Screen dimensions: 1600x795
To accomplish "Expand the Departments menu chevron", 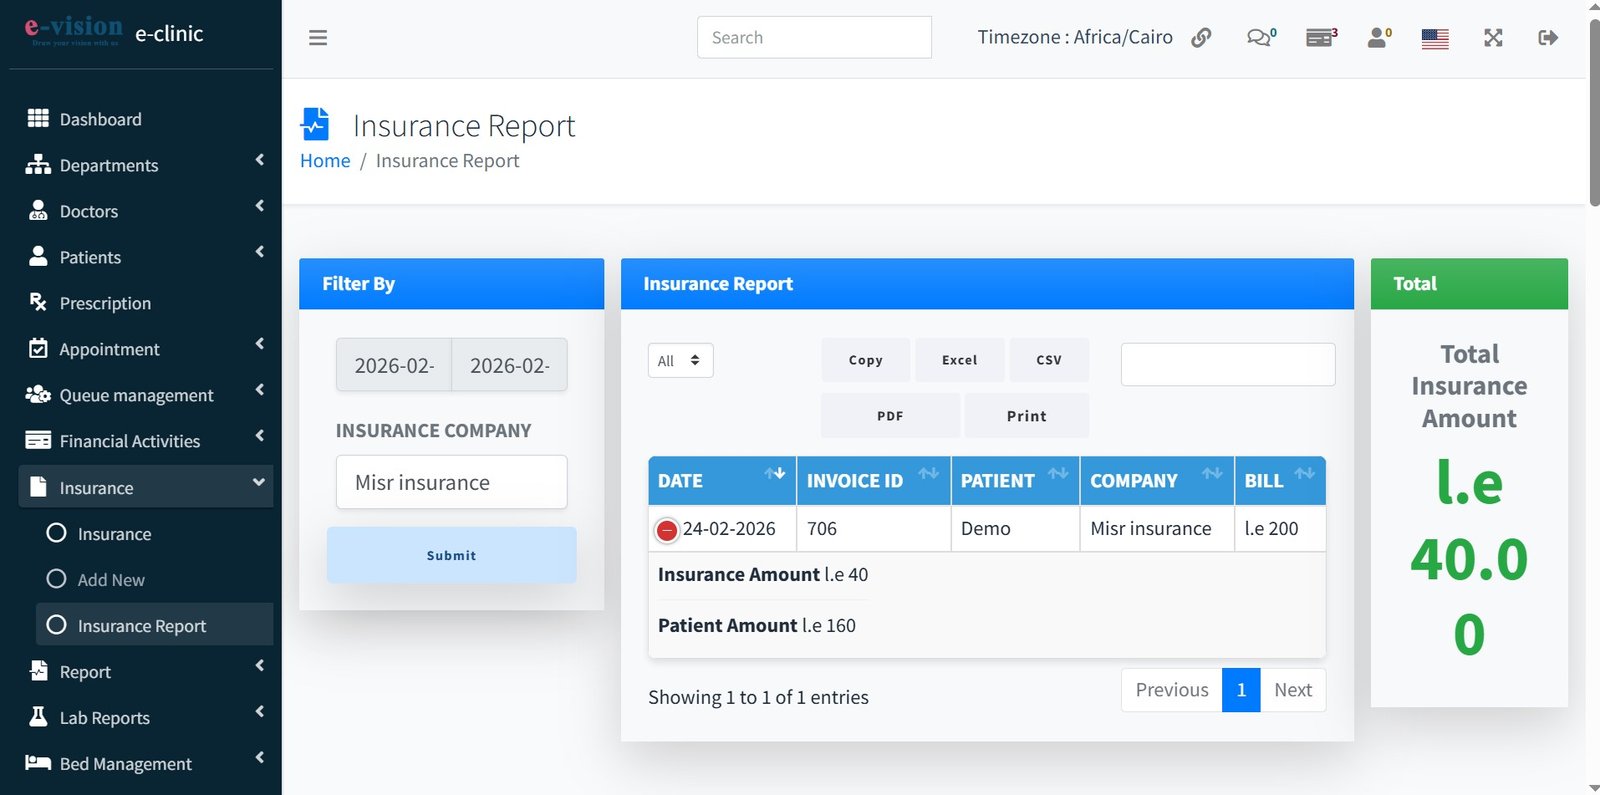I will coord(260,160).
